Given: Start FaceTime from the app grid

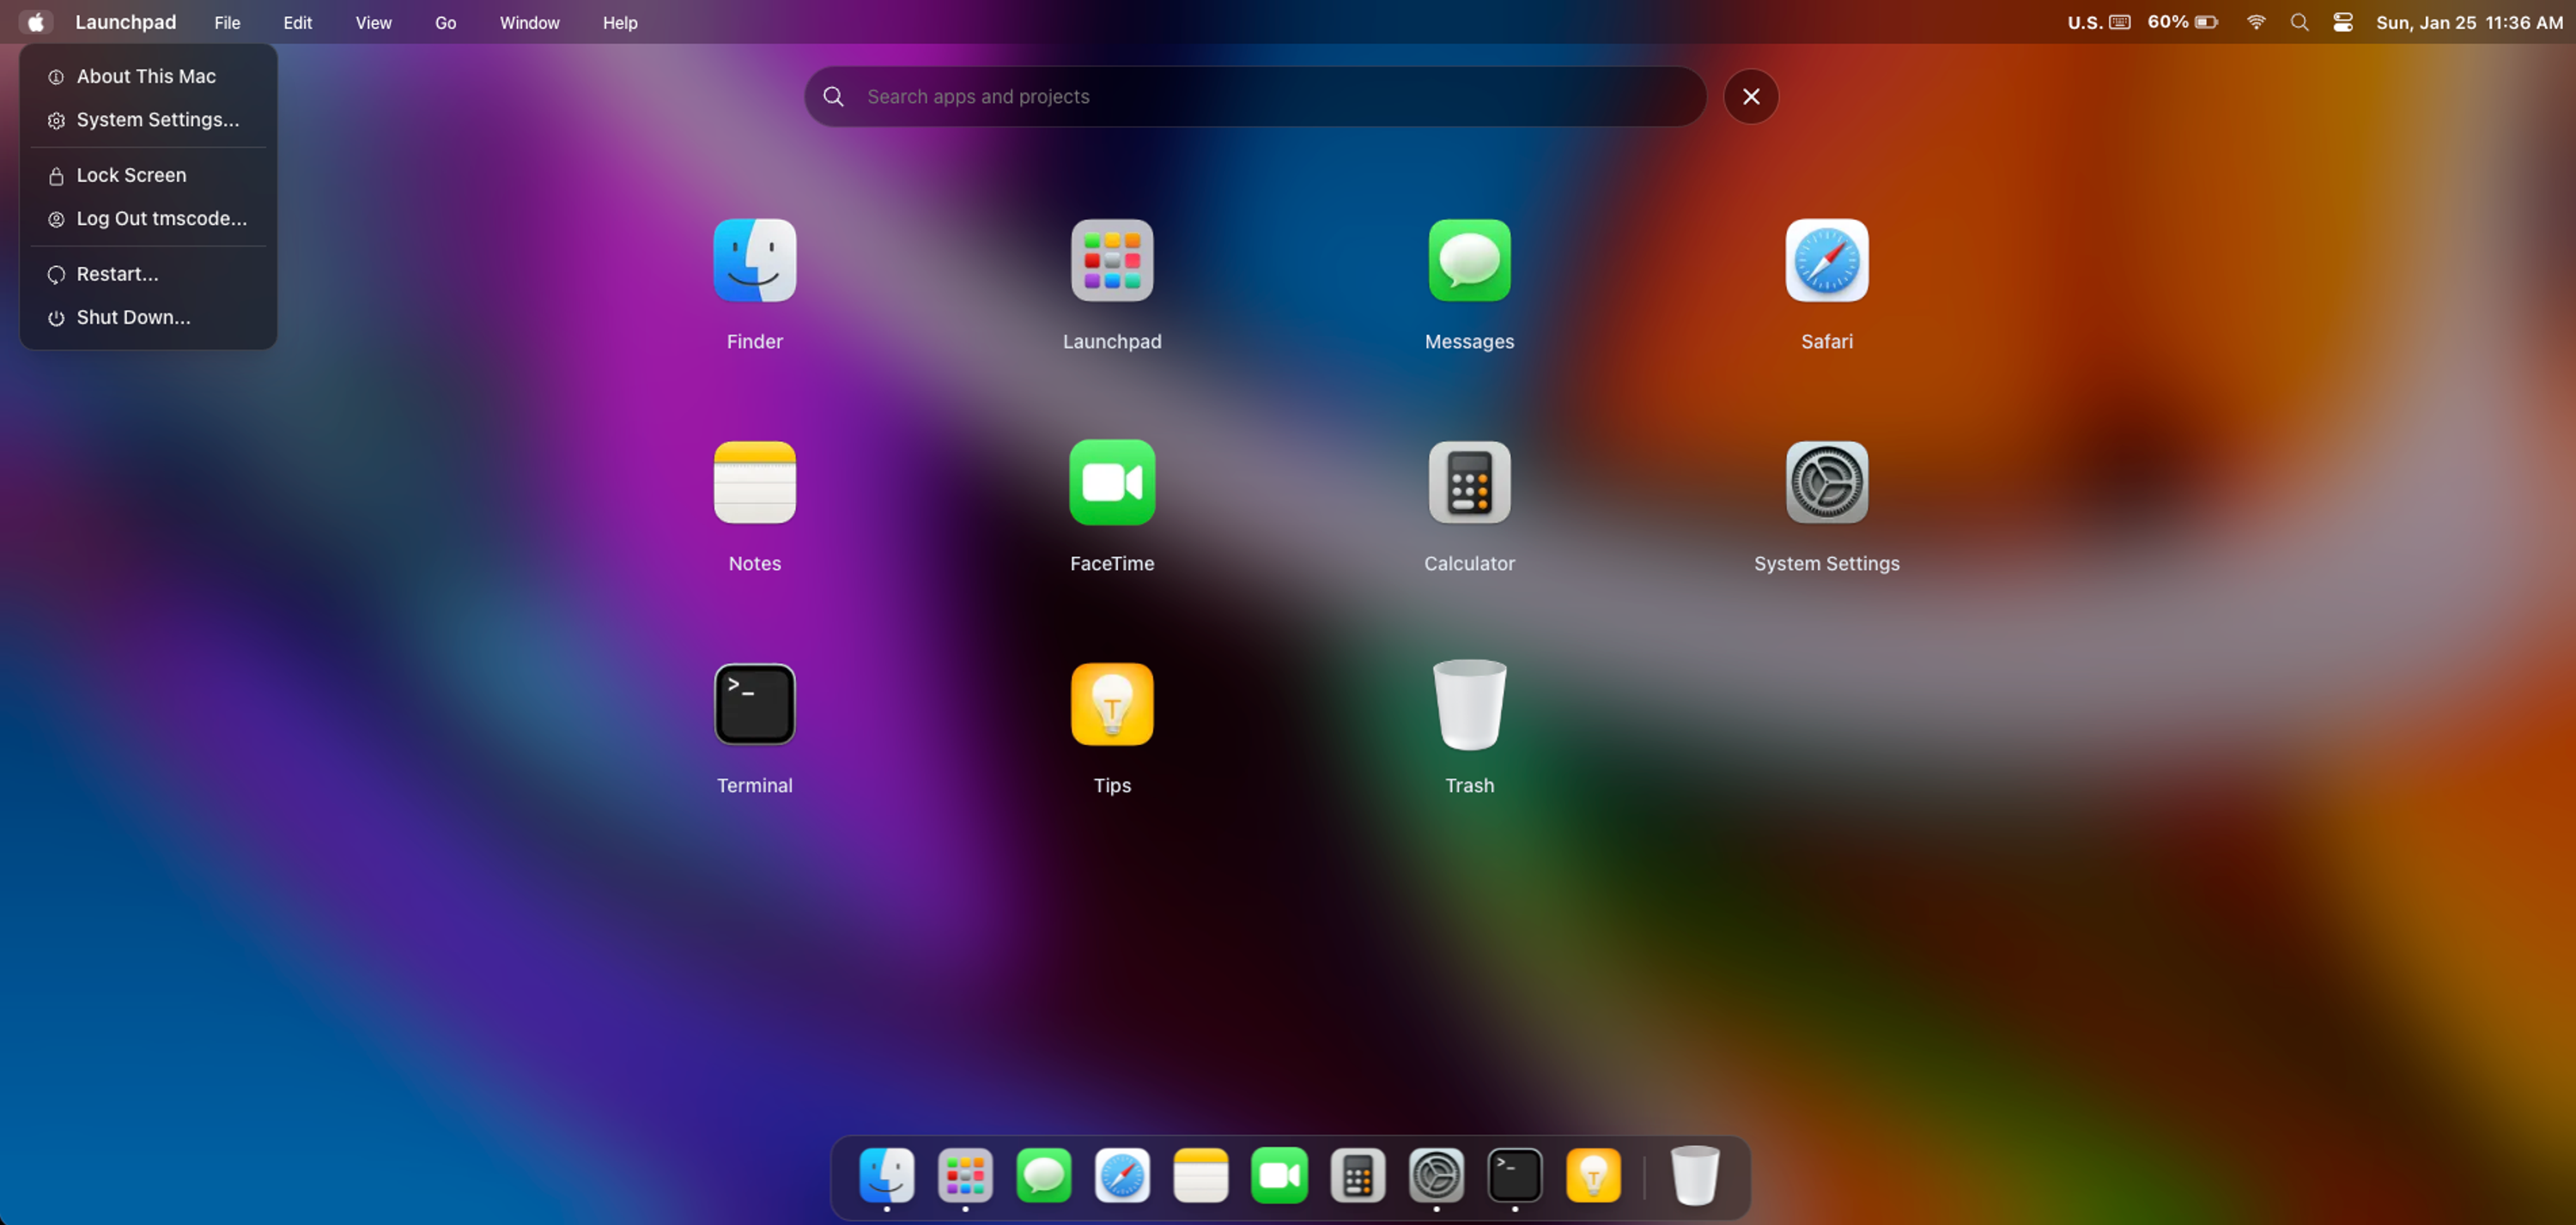Looking at the screenshot, I should (1111, 482).
